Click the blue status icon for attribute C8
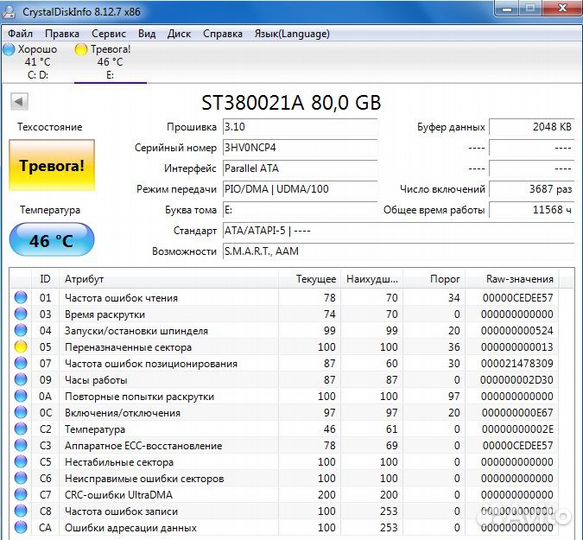The width and height of the screenshot is (583, 540). tap(21, 511)
